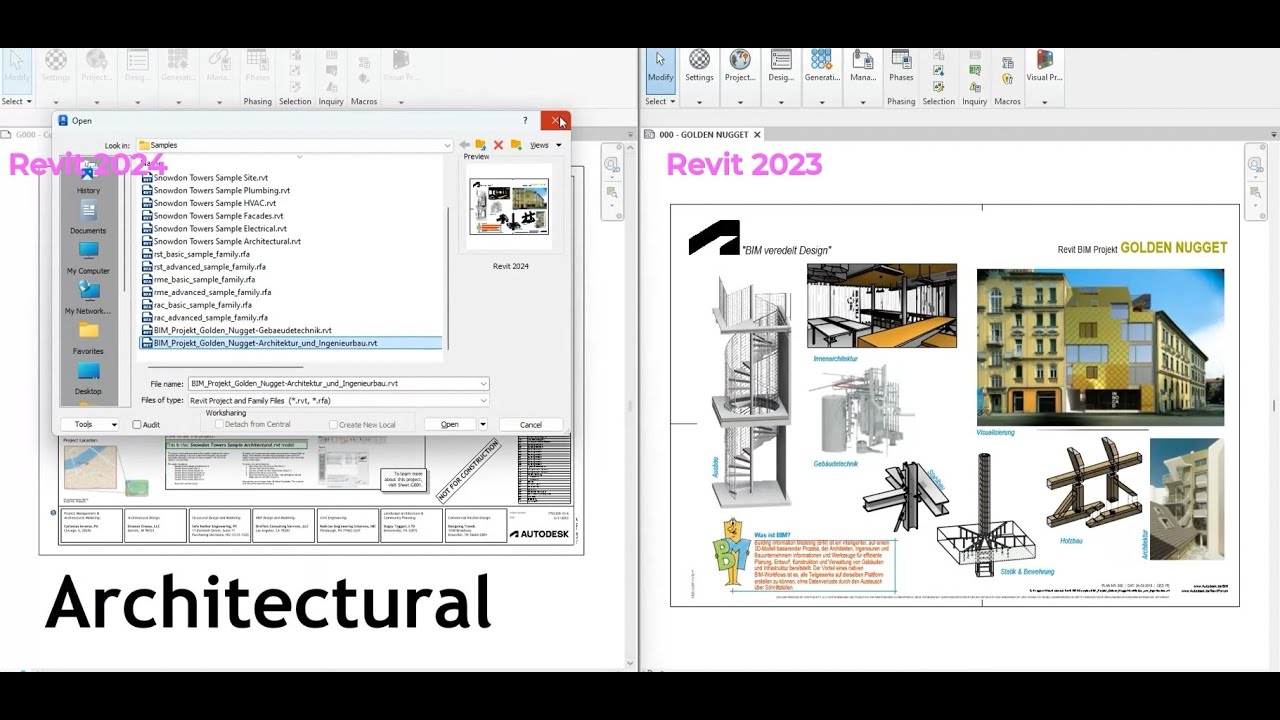Click navigation wheel icon in Revit 2023 view
1280x720 pixels.
click(1254, 164)
